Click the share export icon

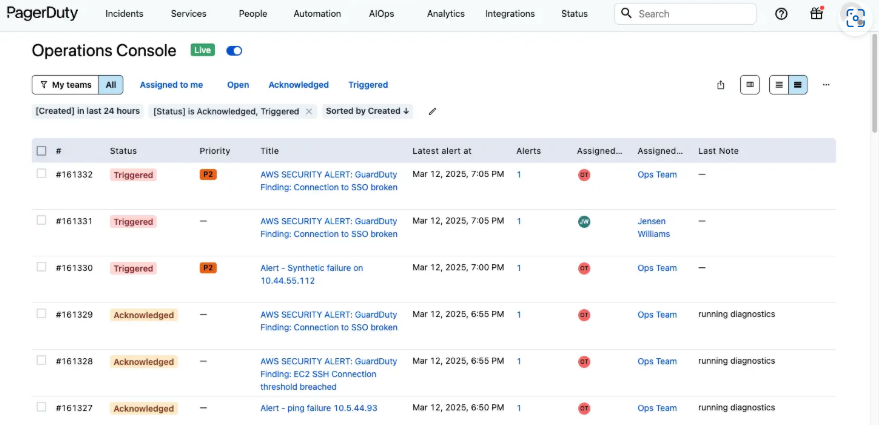click(720, 85)
